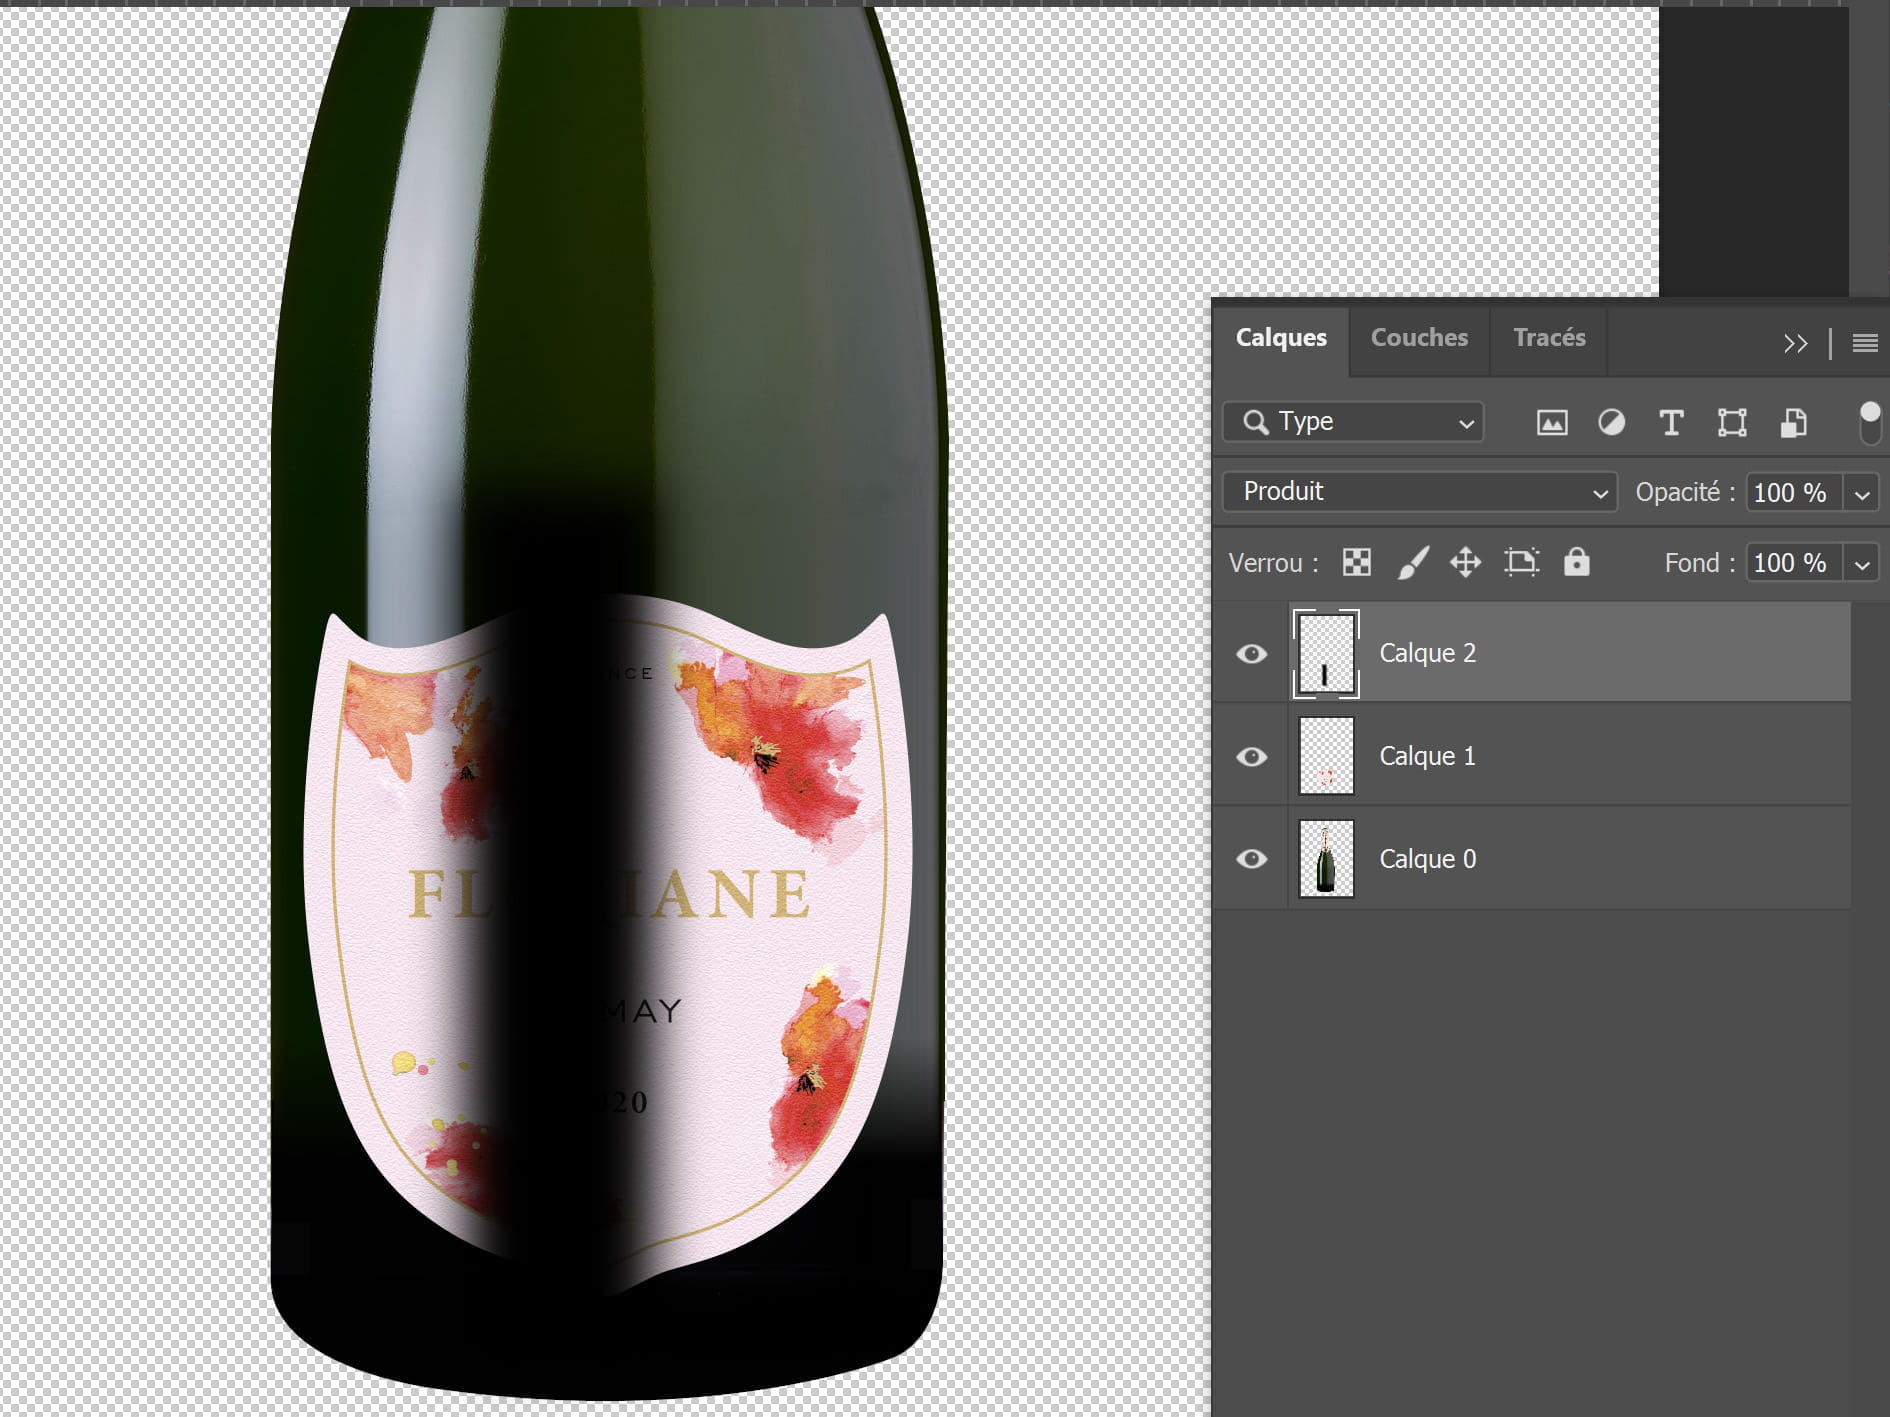Select the Calque 0 layer name

pyautogui.click(x=1427, y=860)
